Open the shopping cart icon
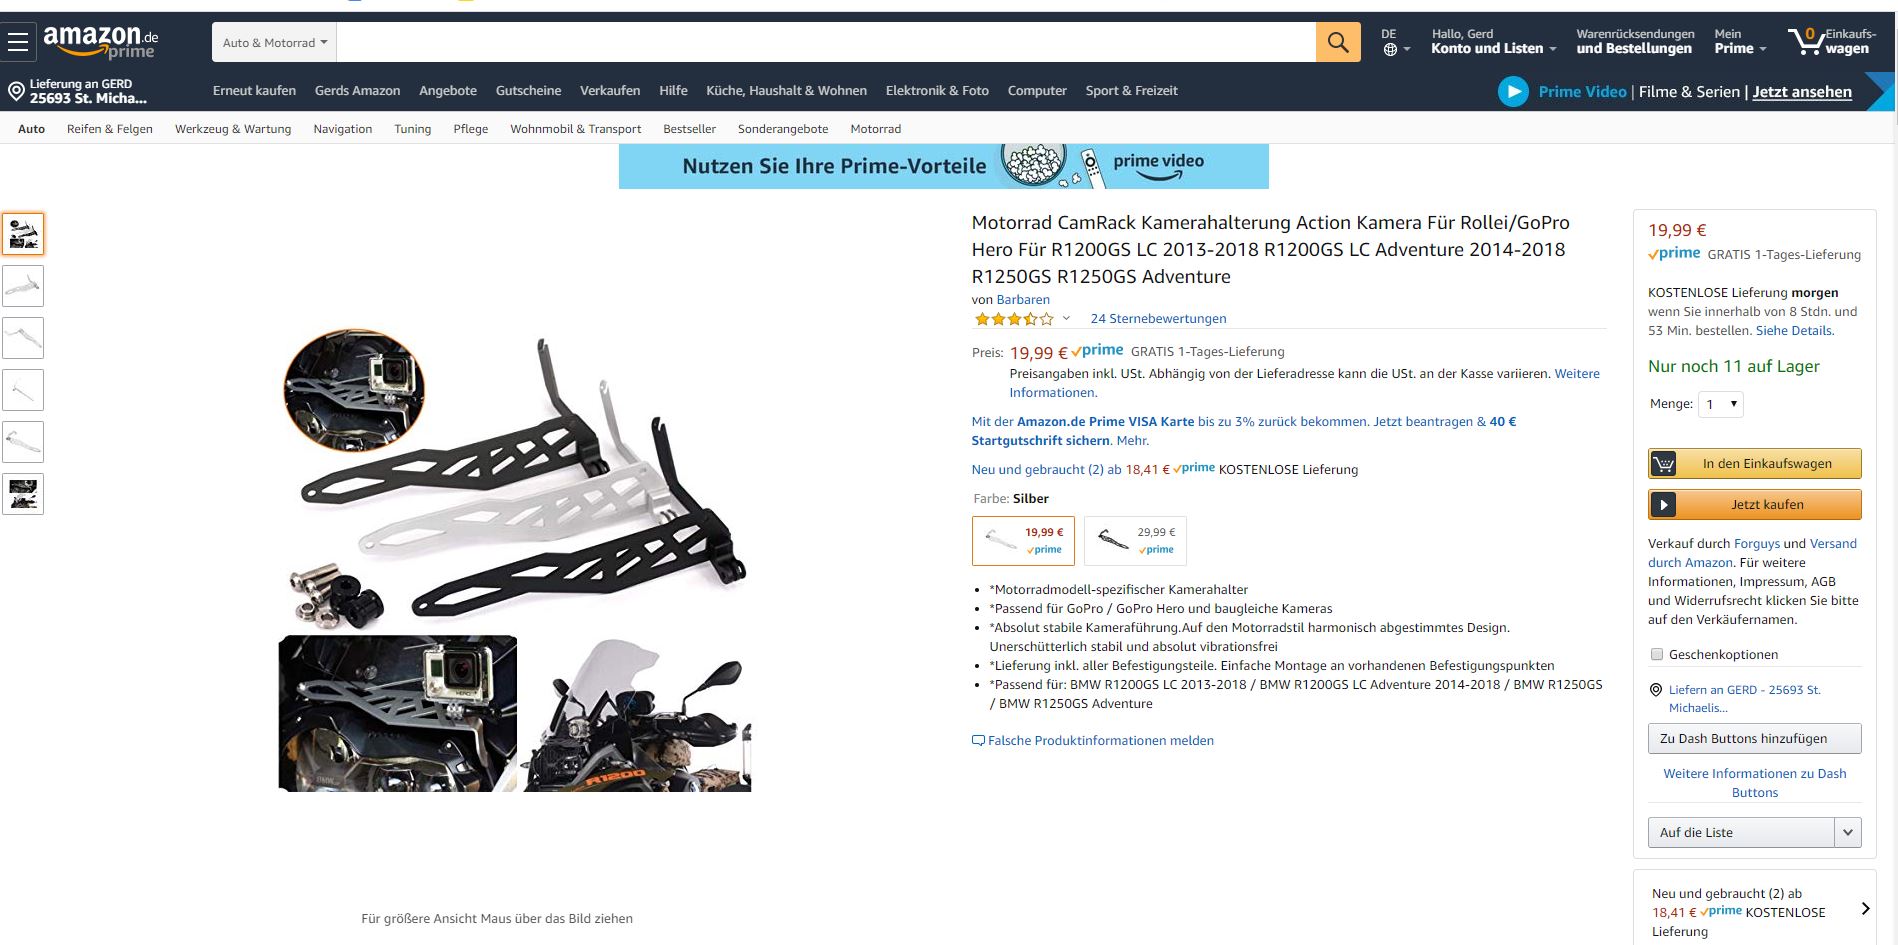Viewport: 1898px width, 945px height. click(x=1806, y=41)
